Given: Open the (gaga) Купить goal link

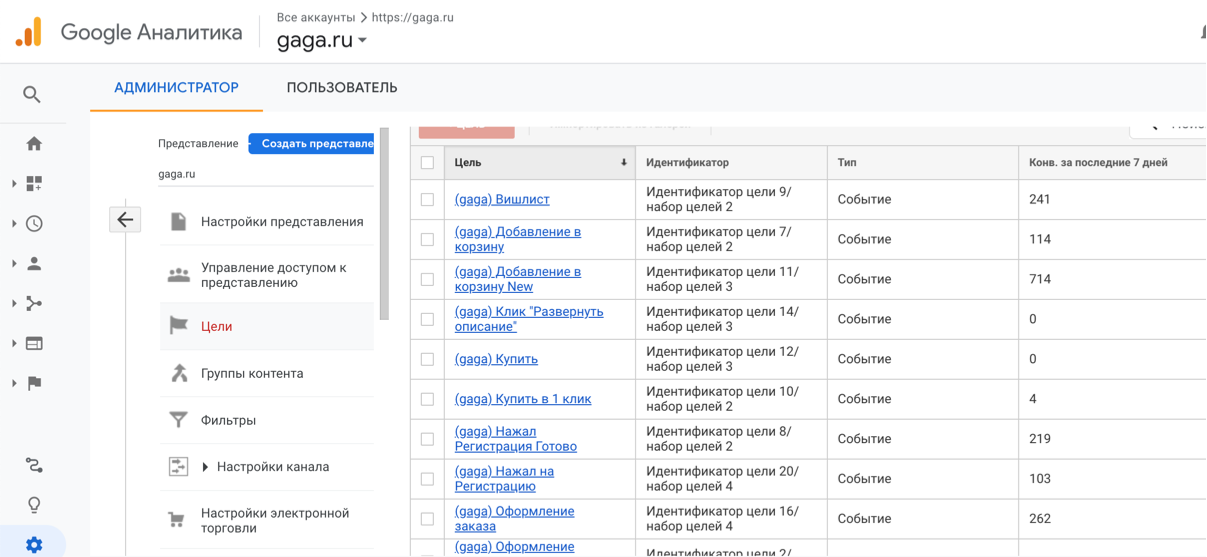Looking at the screenshot, I should pos(496,359).
